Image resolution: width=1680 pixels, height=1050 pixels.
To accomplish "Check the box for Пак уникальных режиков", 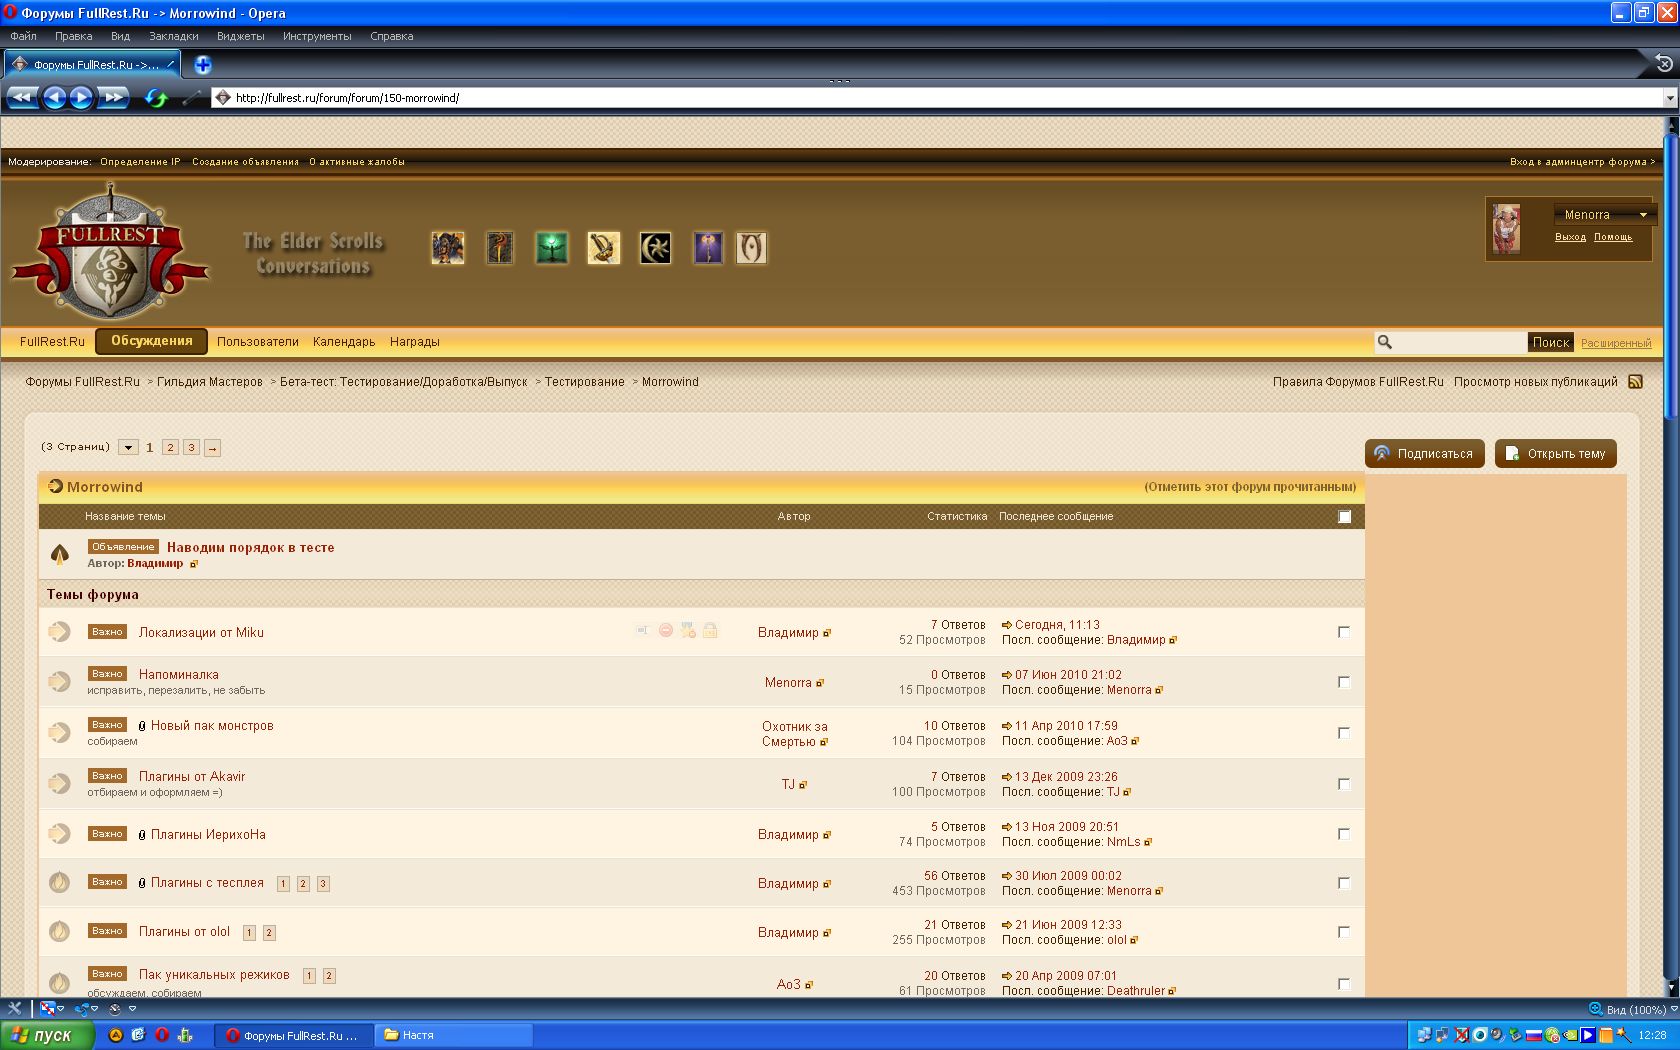I will coord(1344,984).
